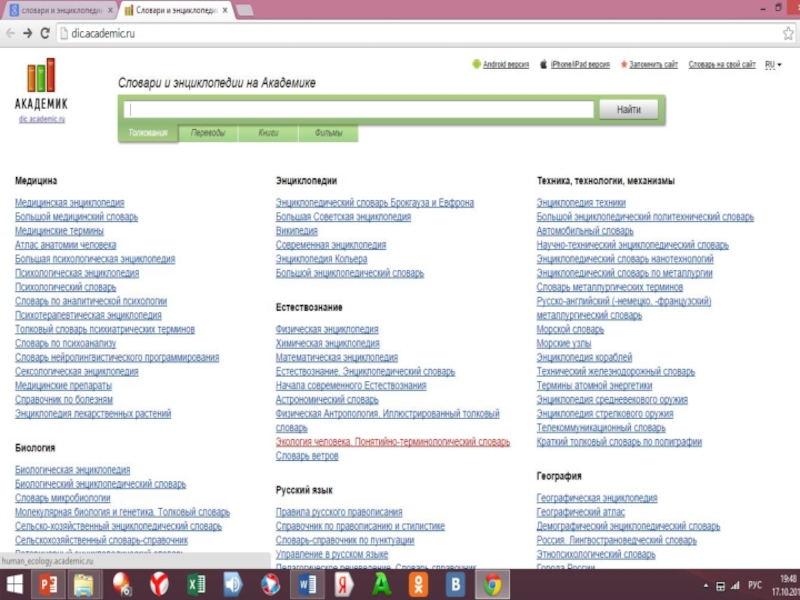
Task: Select the Толкования search tab
Action: click(148, 133)
